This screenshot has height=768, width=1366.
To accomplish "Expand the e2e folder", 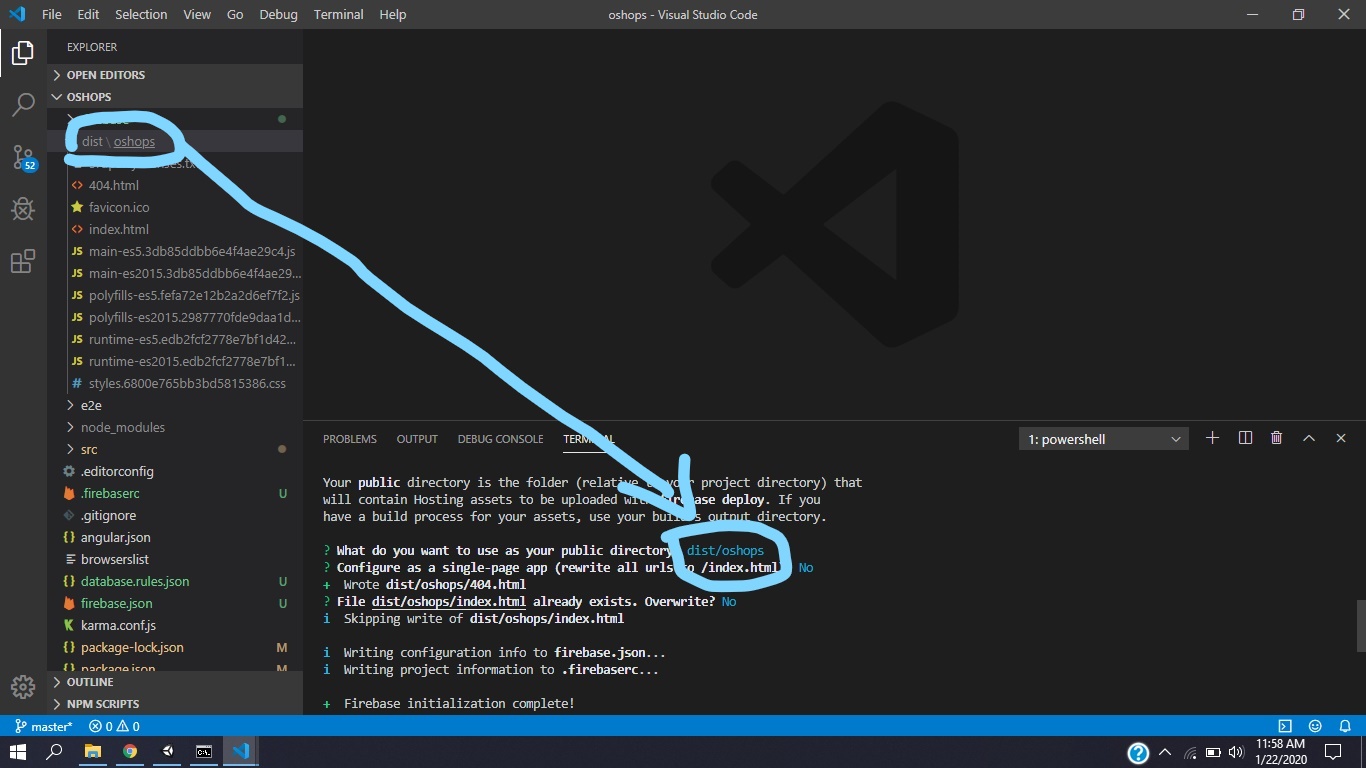I will tap(175, 405).
